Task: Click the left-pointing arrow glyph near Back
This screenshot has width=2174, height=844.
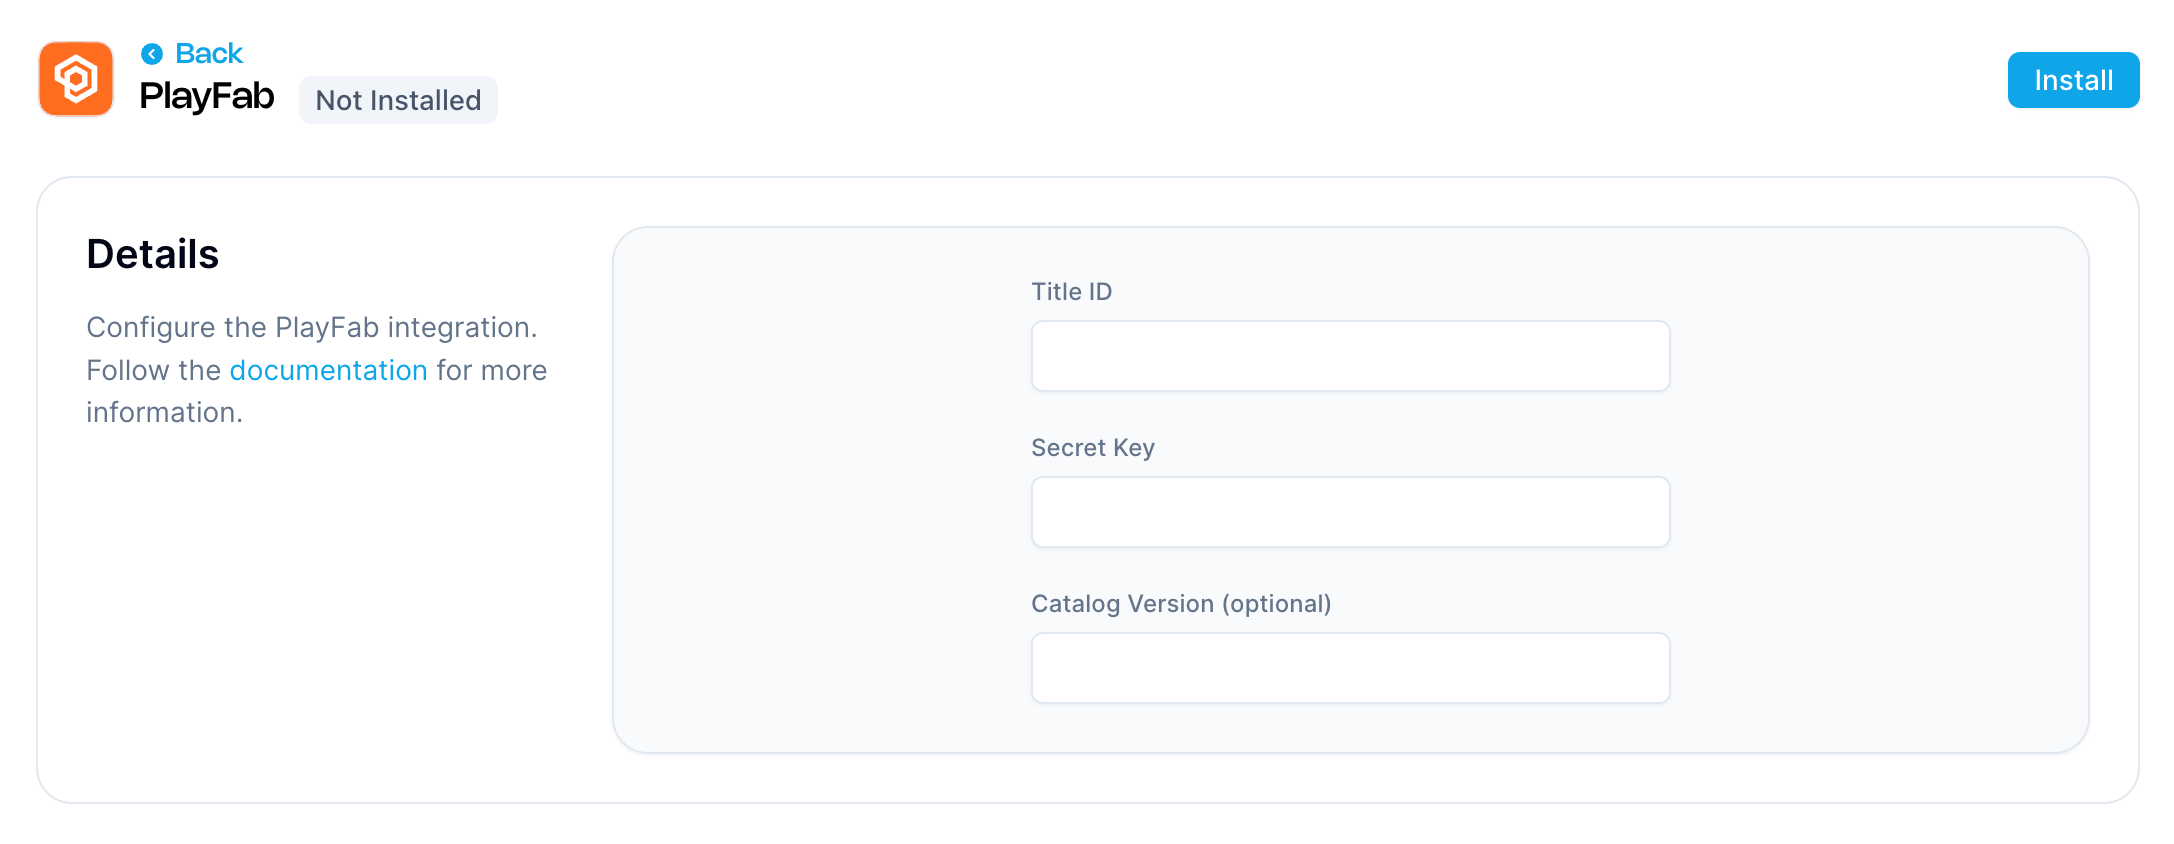Action: click(150, 53)
